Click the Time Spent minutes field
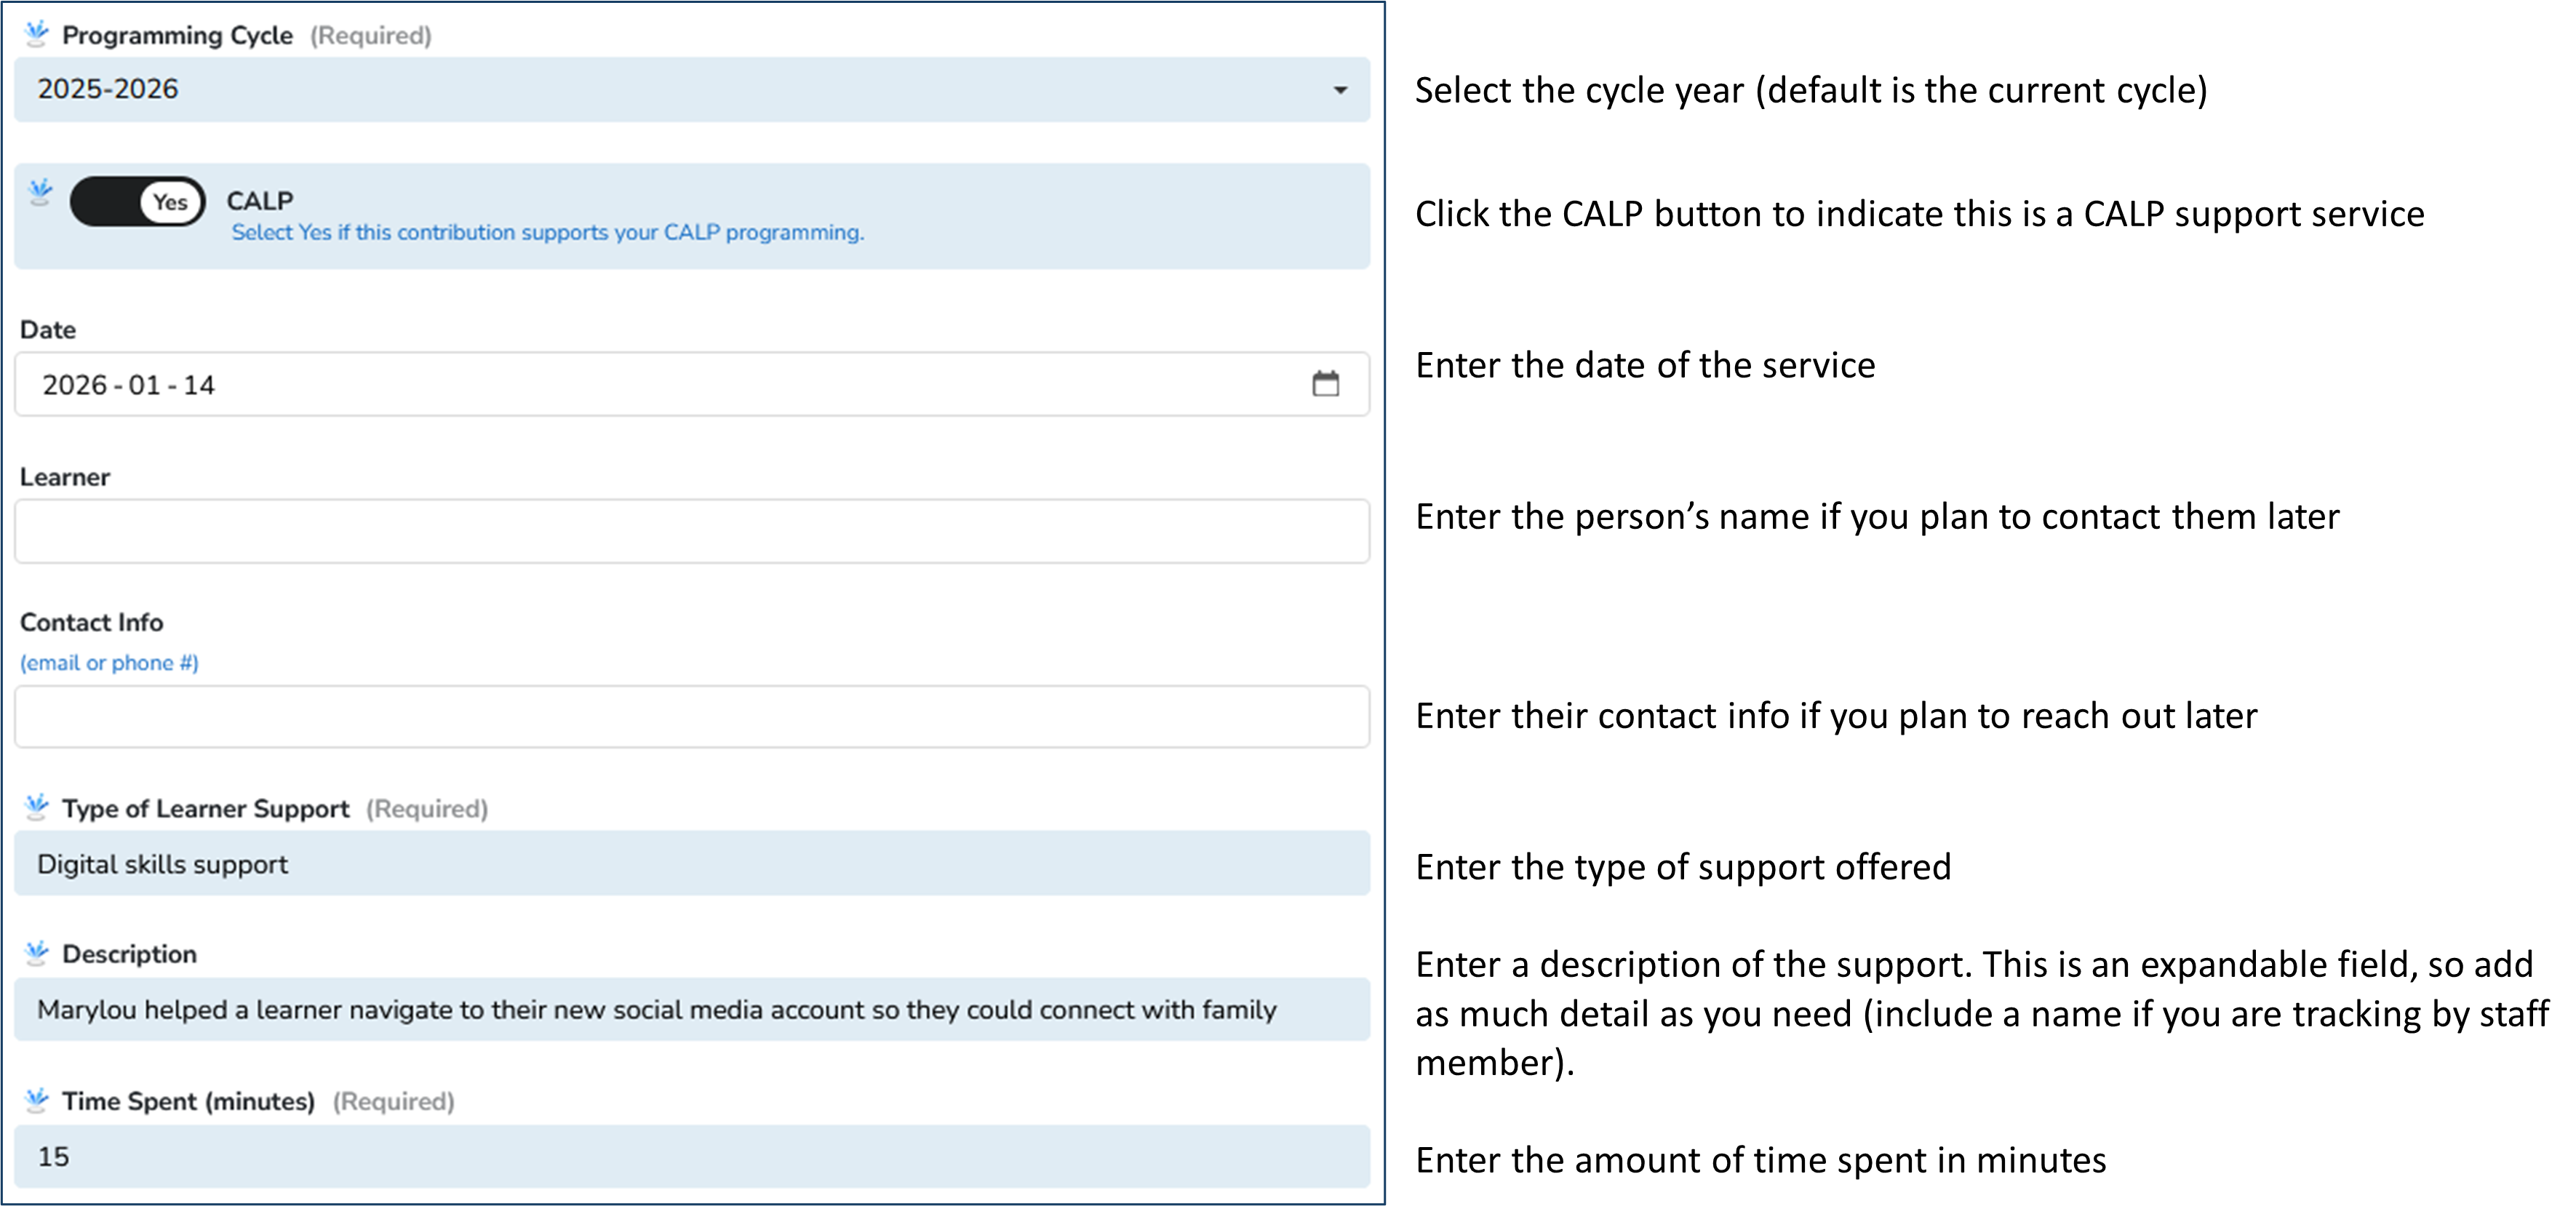 (692, 1157)
